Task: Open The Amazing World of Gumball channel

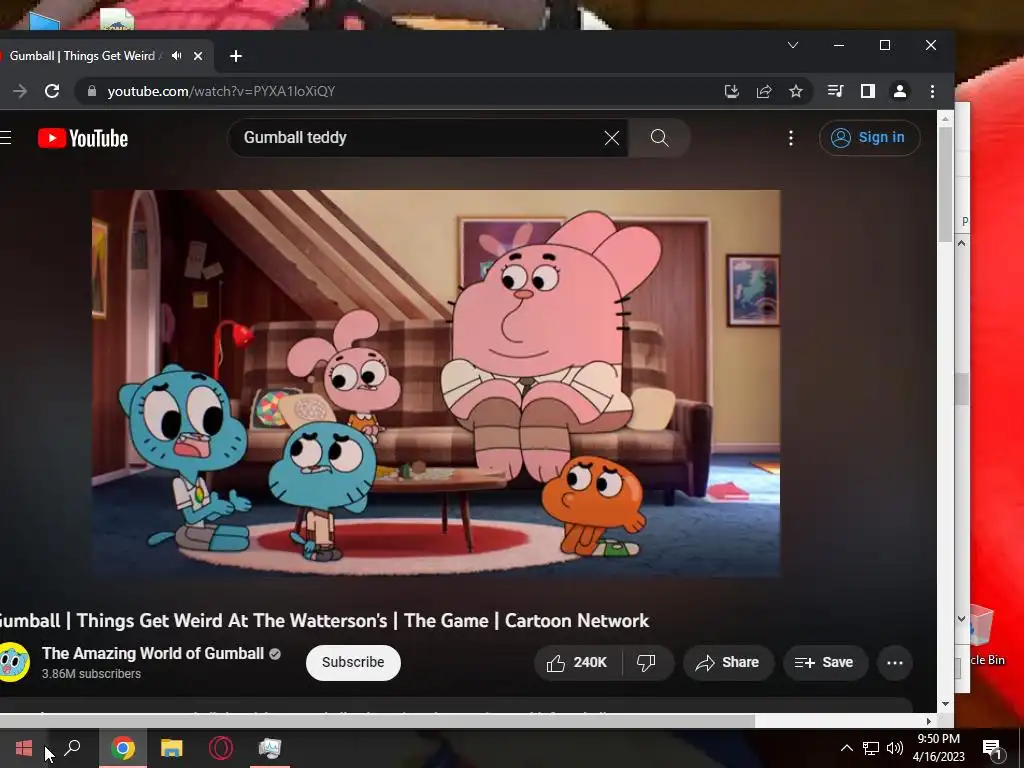Action: click(153, 653)
